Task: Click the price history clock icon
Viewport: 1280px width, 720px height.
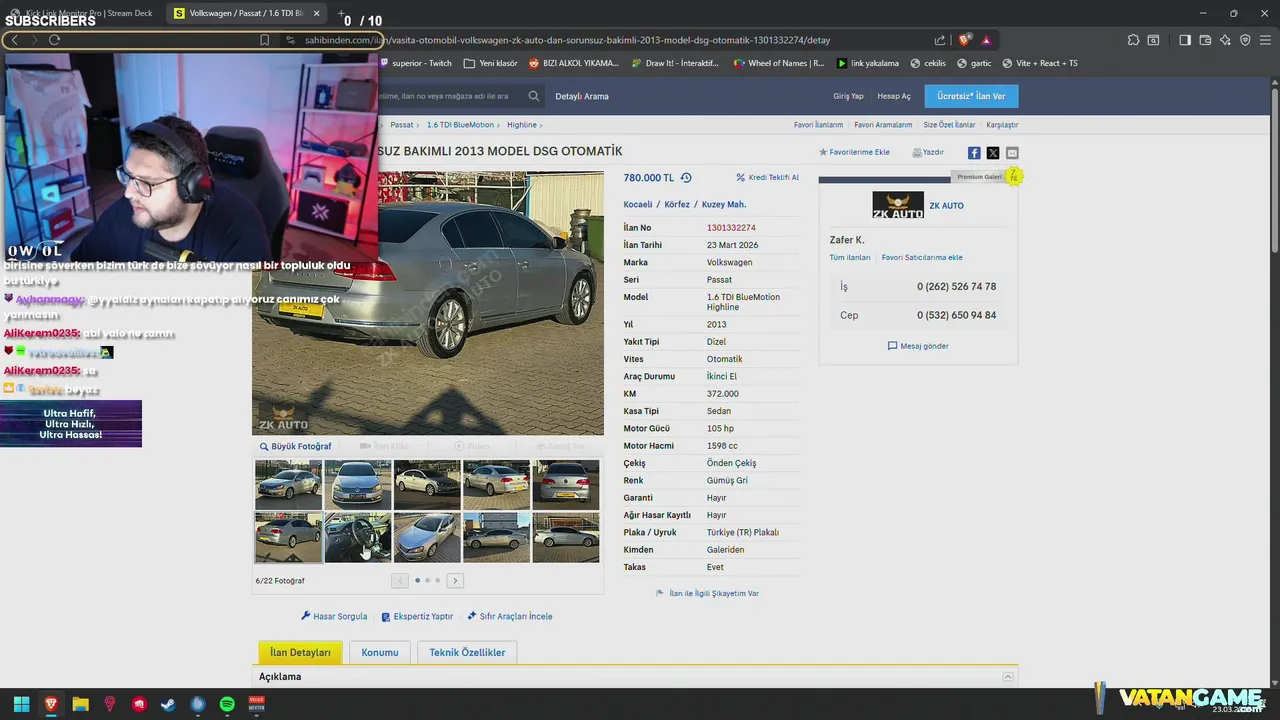Action: (686, 178)
